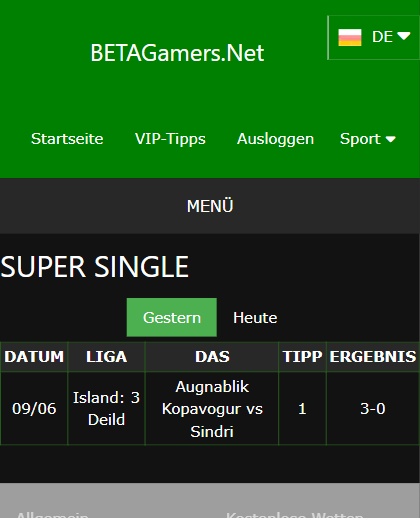This screenshot has width=420, height=518.
Task: Select the Augnablik Kopavogur vs Sindri match
Action: [x=212, y=409]
